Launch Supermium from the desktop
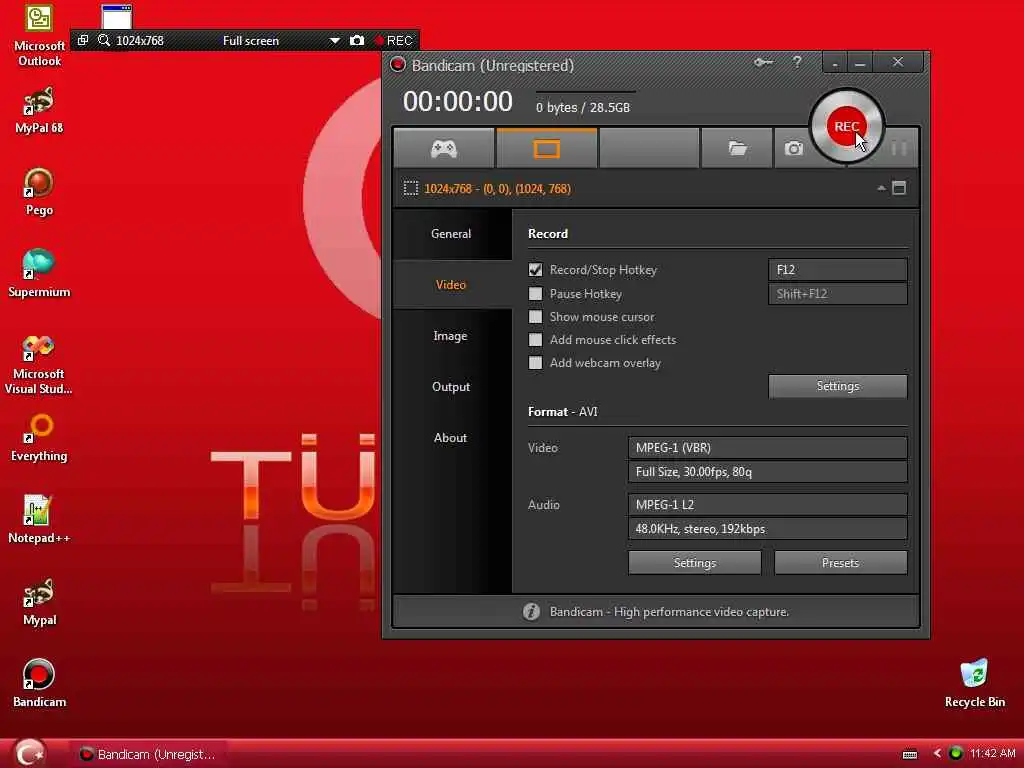 39,274
